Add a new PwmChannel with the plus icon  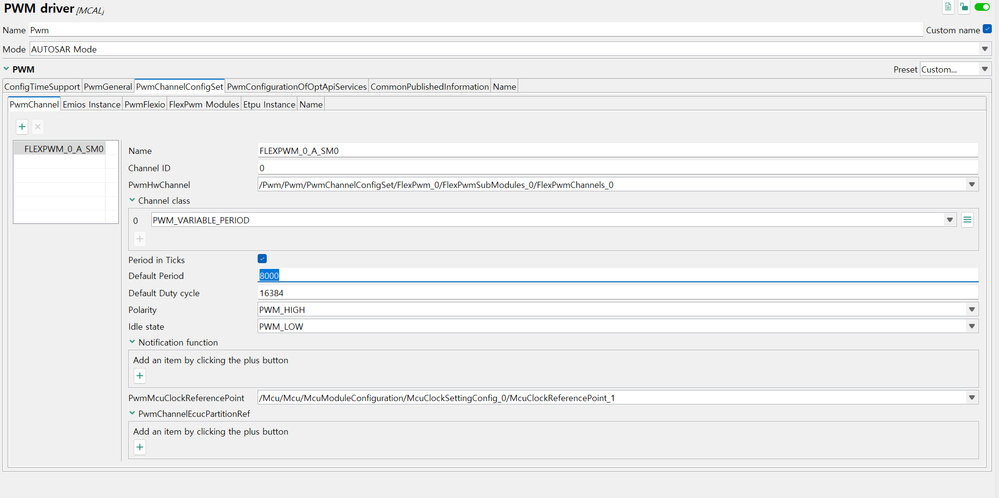click(22, 127)
